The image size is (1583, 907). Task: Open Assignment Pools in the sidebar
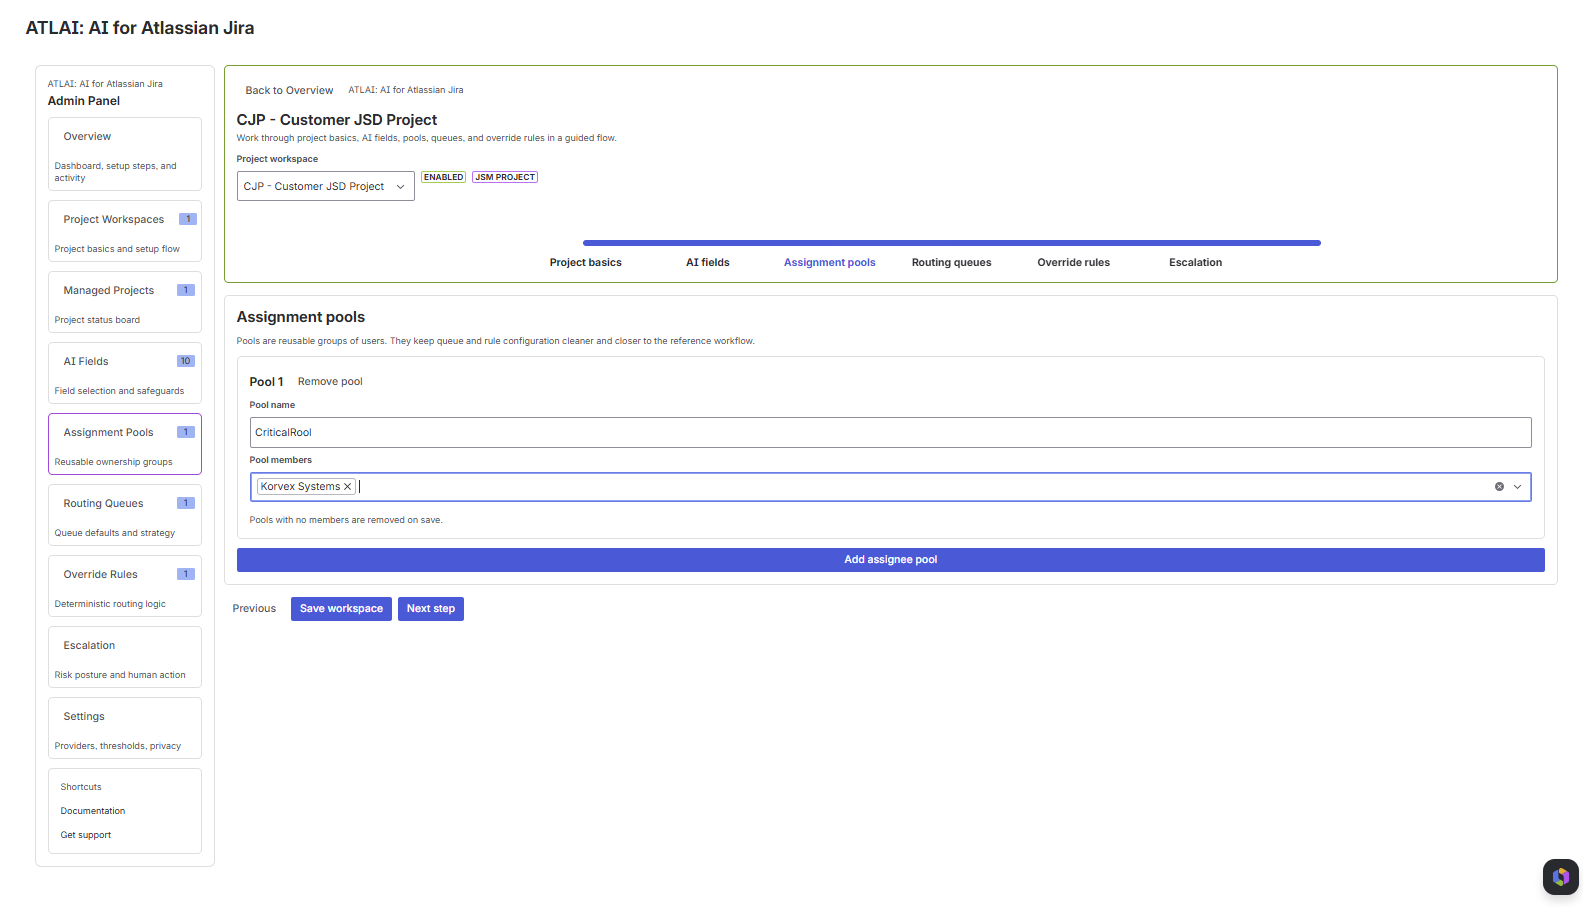(125, 444)
